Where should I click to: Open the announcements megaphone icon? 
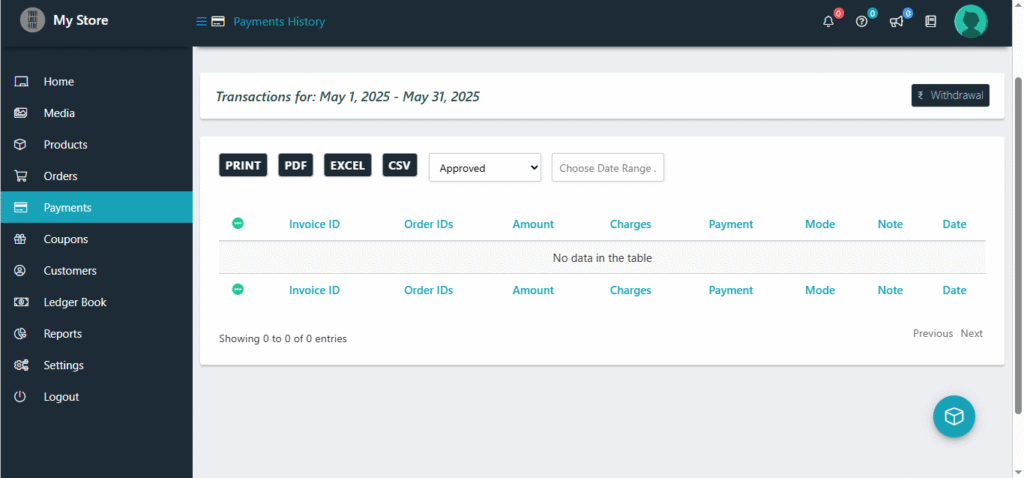coord(896,21)
